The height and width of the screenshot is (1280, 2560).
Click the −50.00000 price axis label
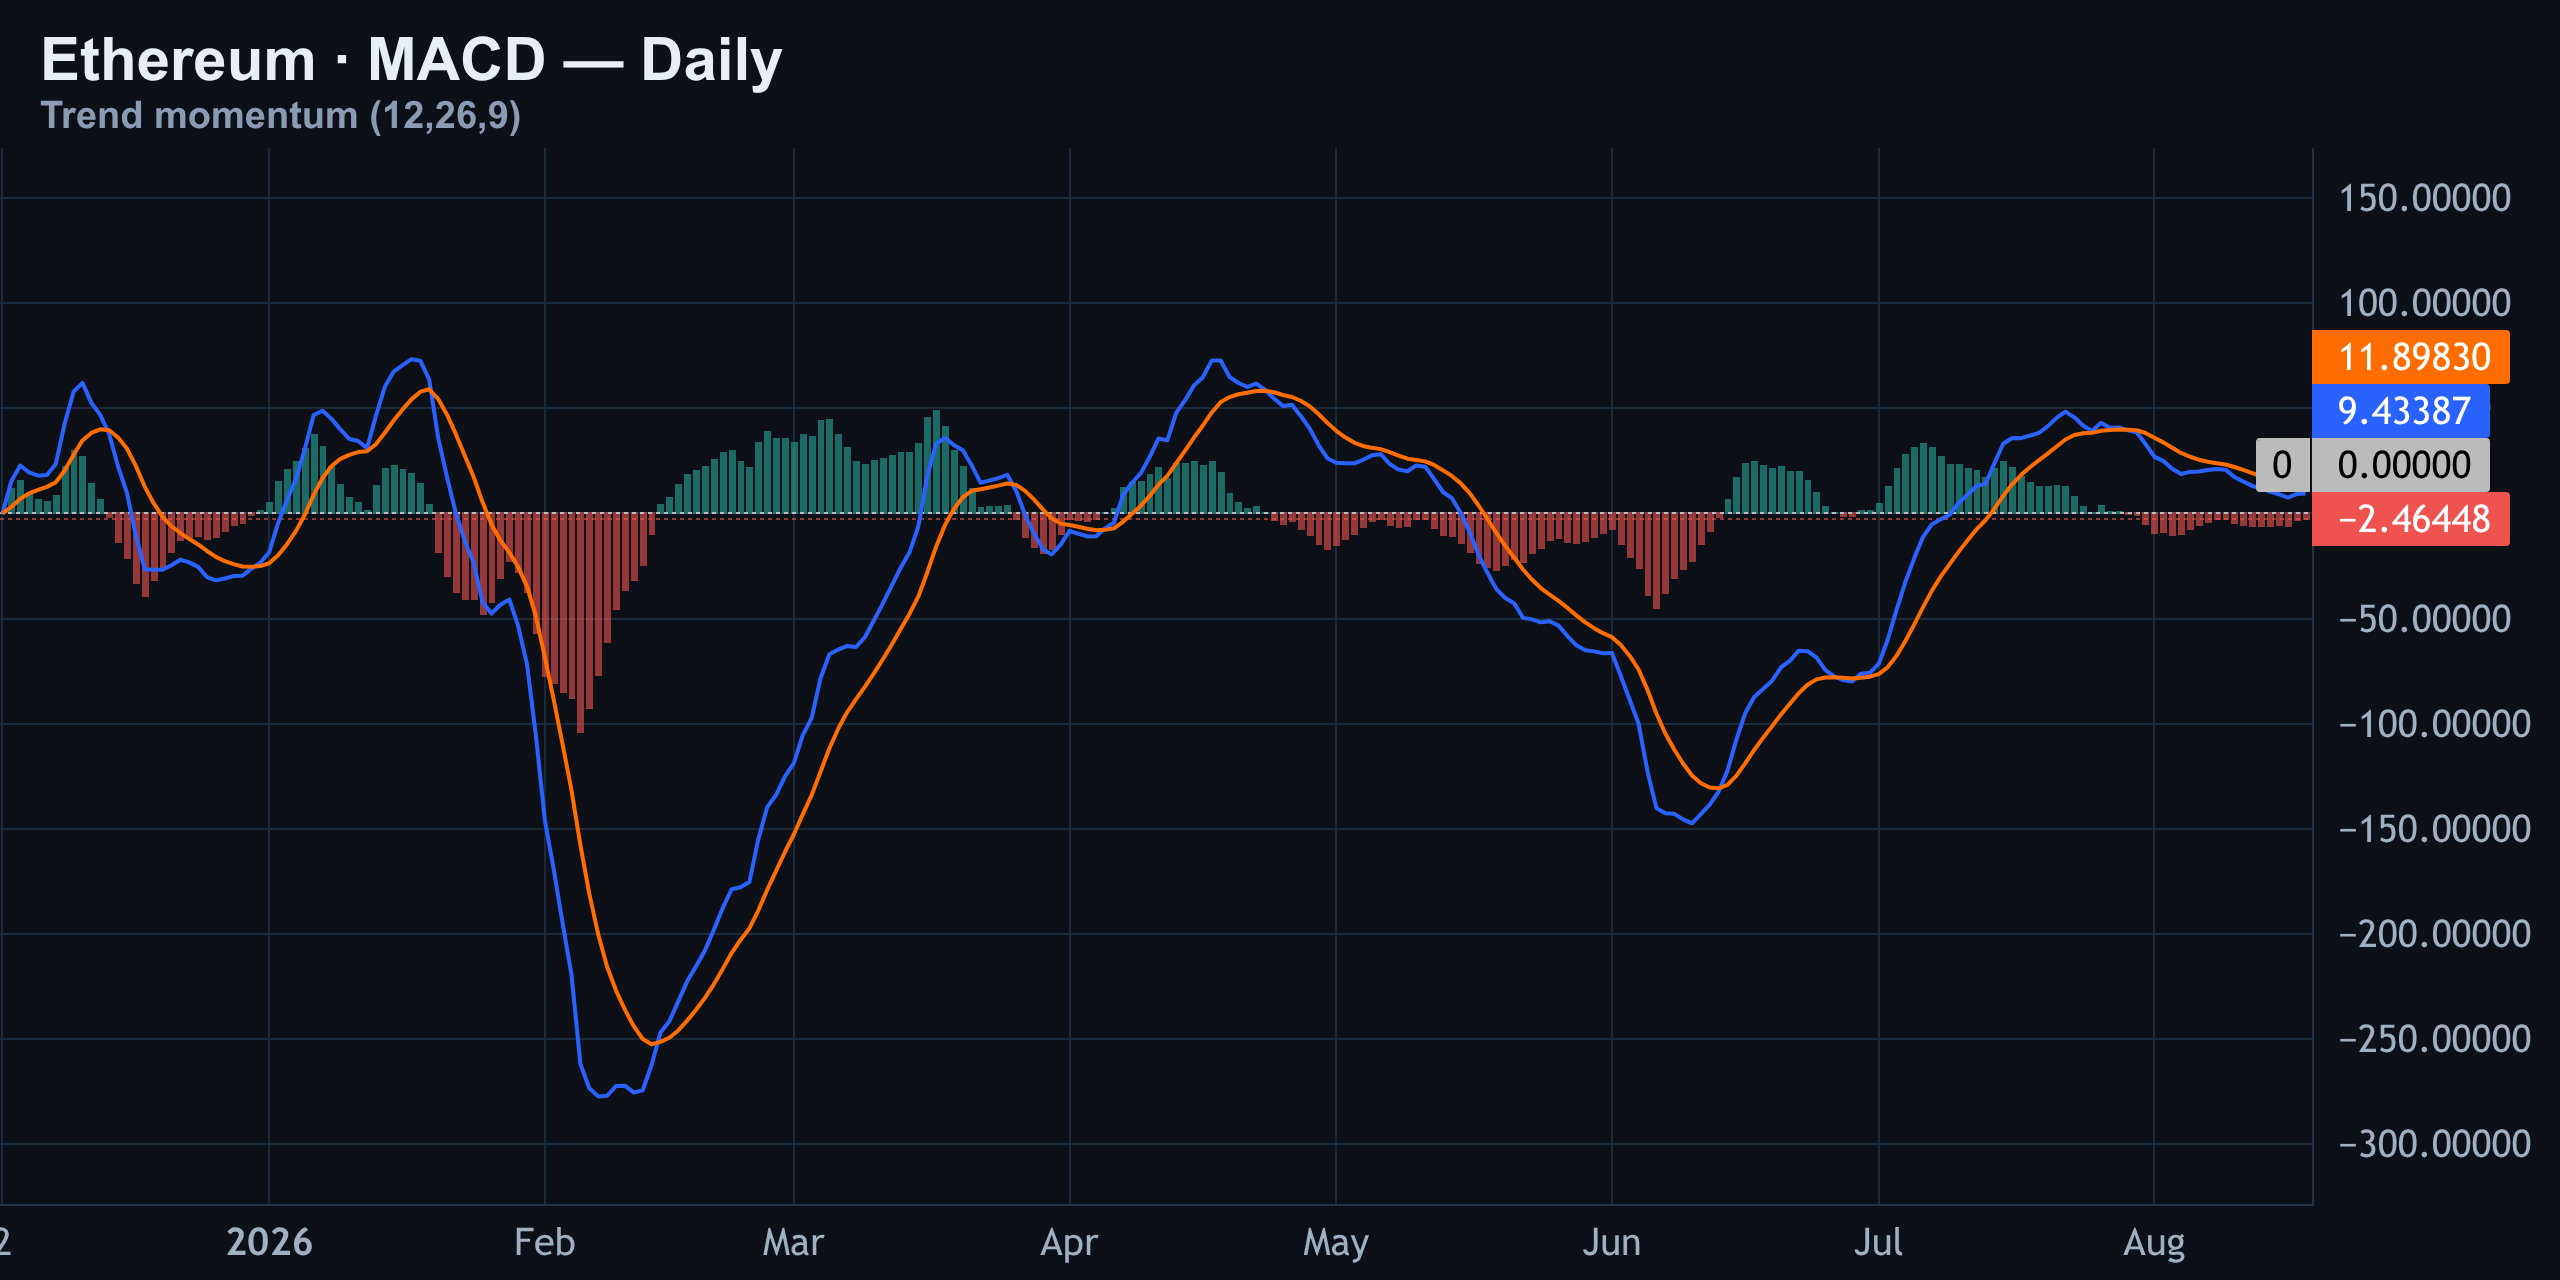pos(2424,619)
